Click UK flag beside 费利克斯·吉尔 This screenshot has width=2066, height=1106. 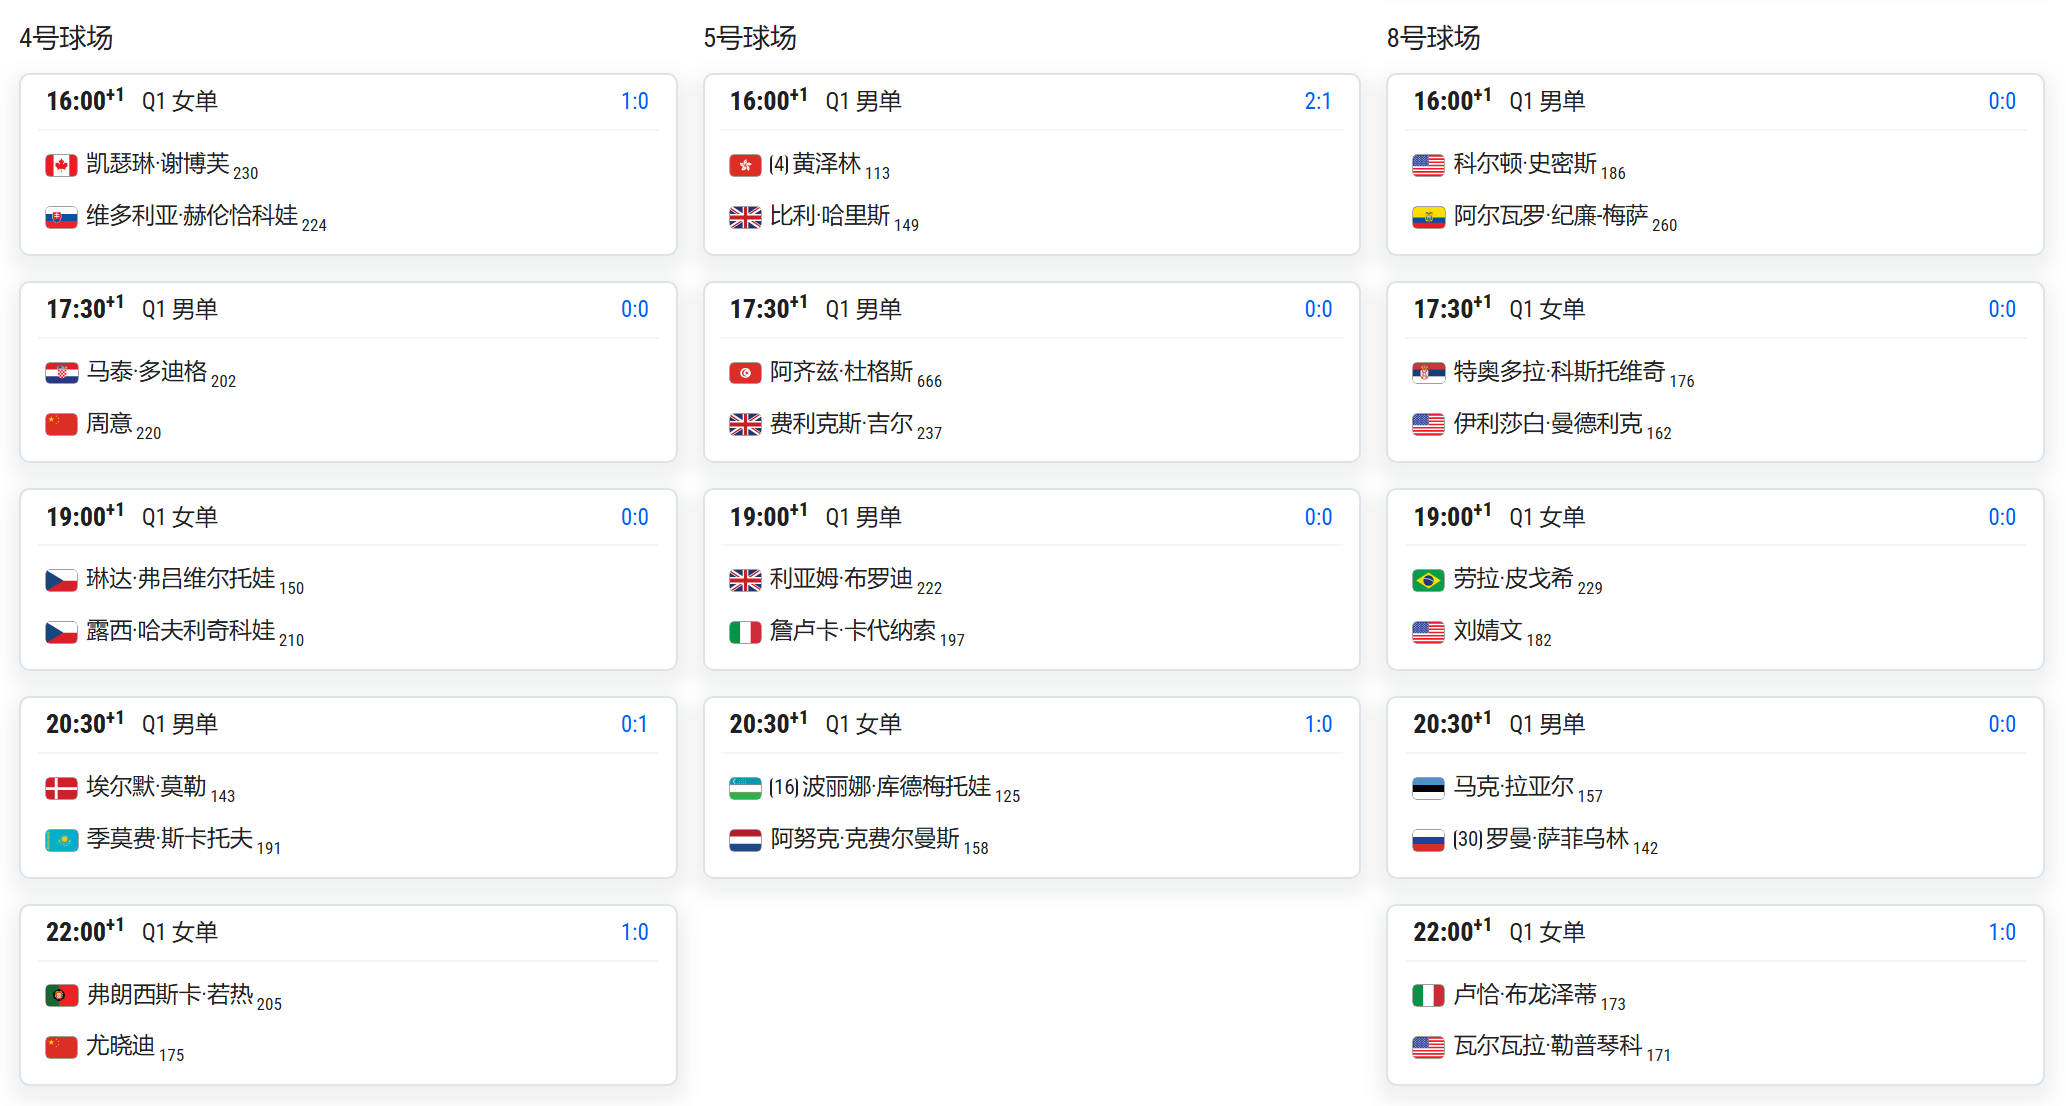[745, 425]
